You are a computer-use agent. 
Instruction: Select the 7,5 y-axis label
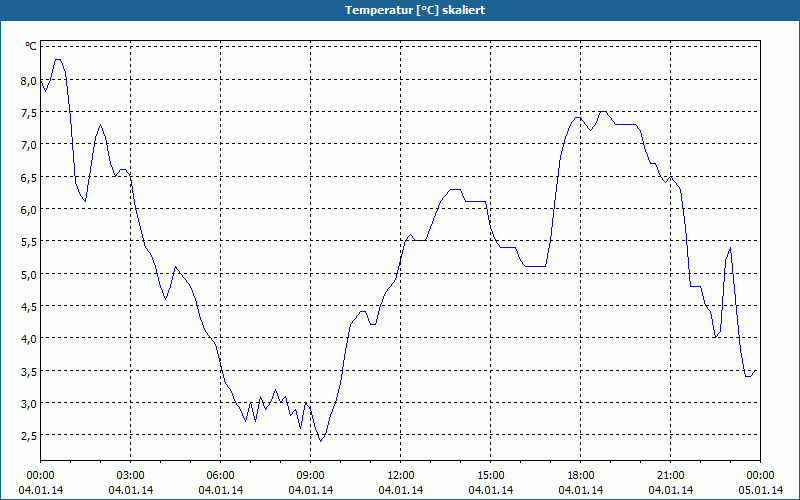pyautogui.click(x=29, y=113)
